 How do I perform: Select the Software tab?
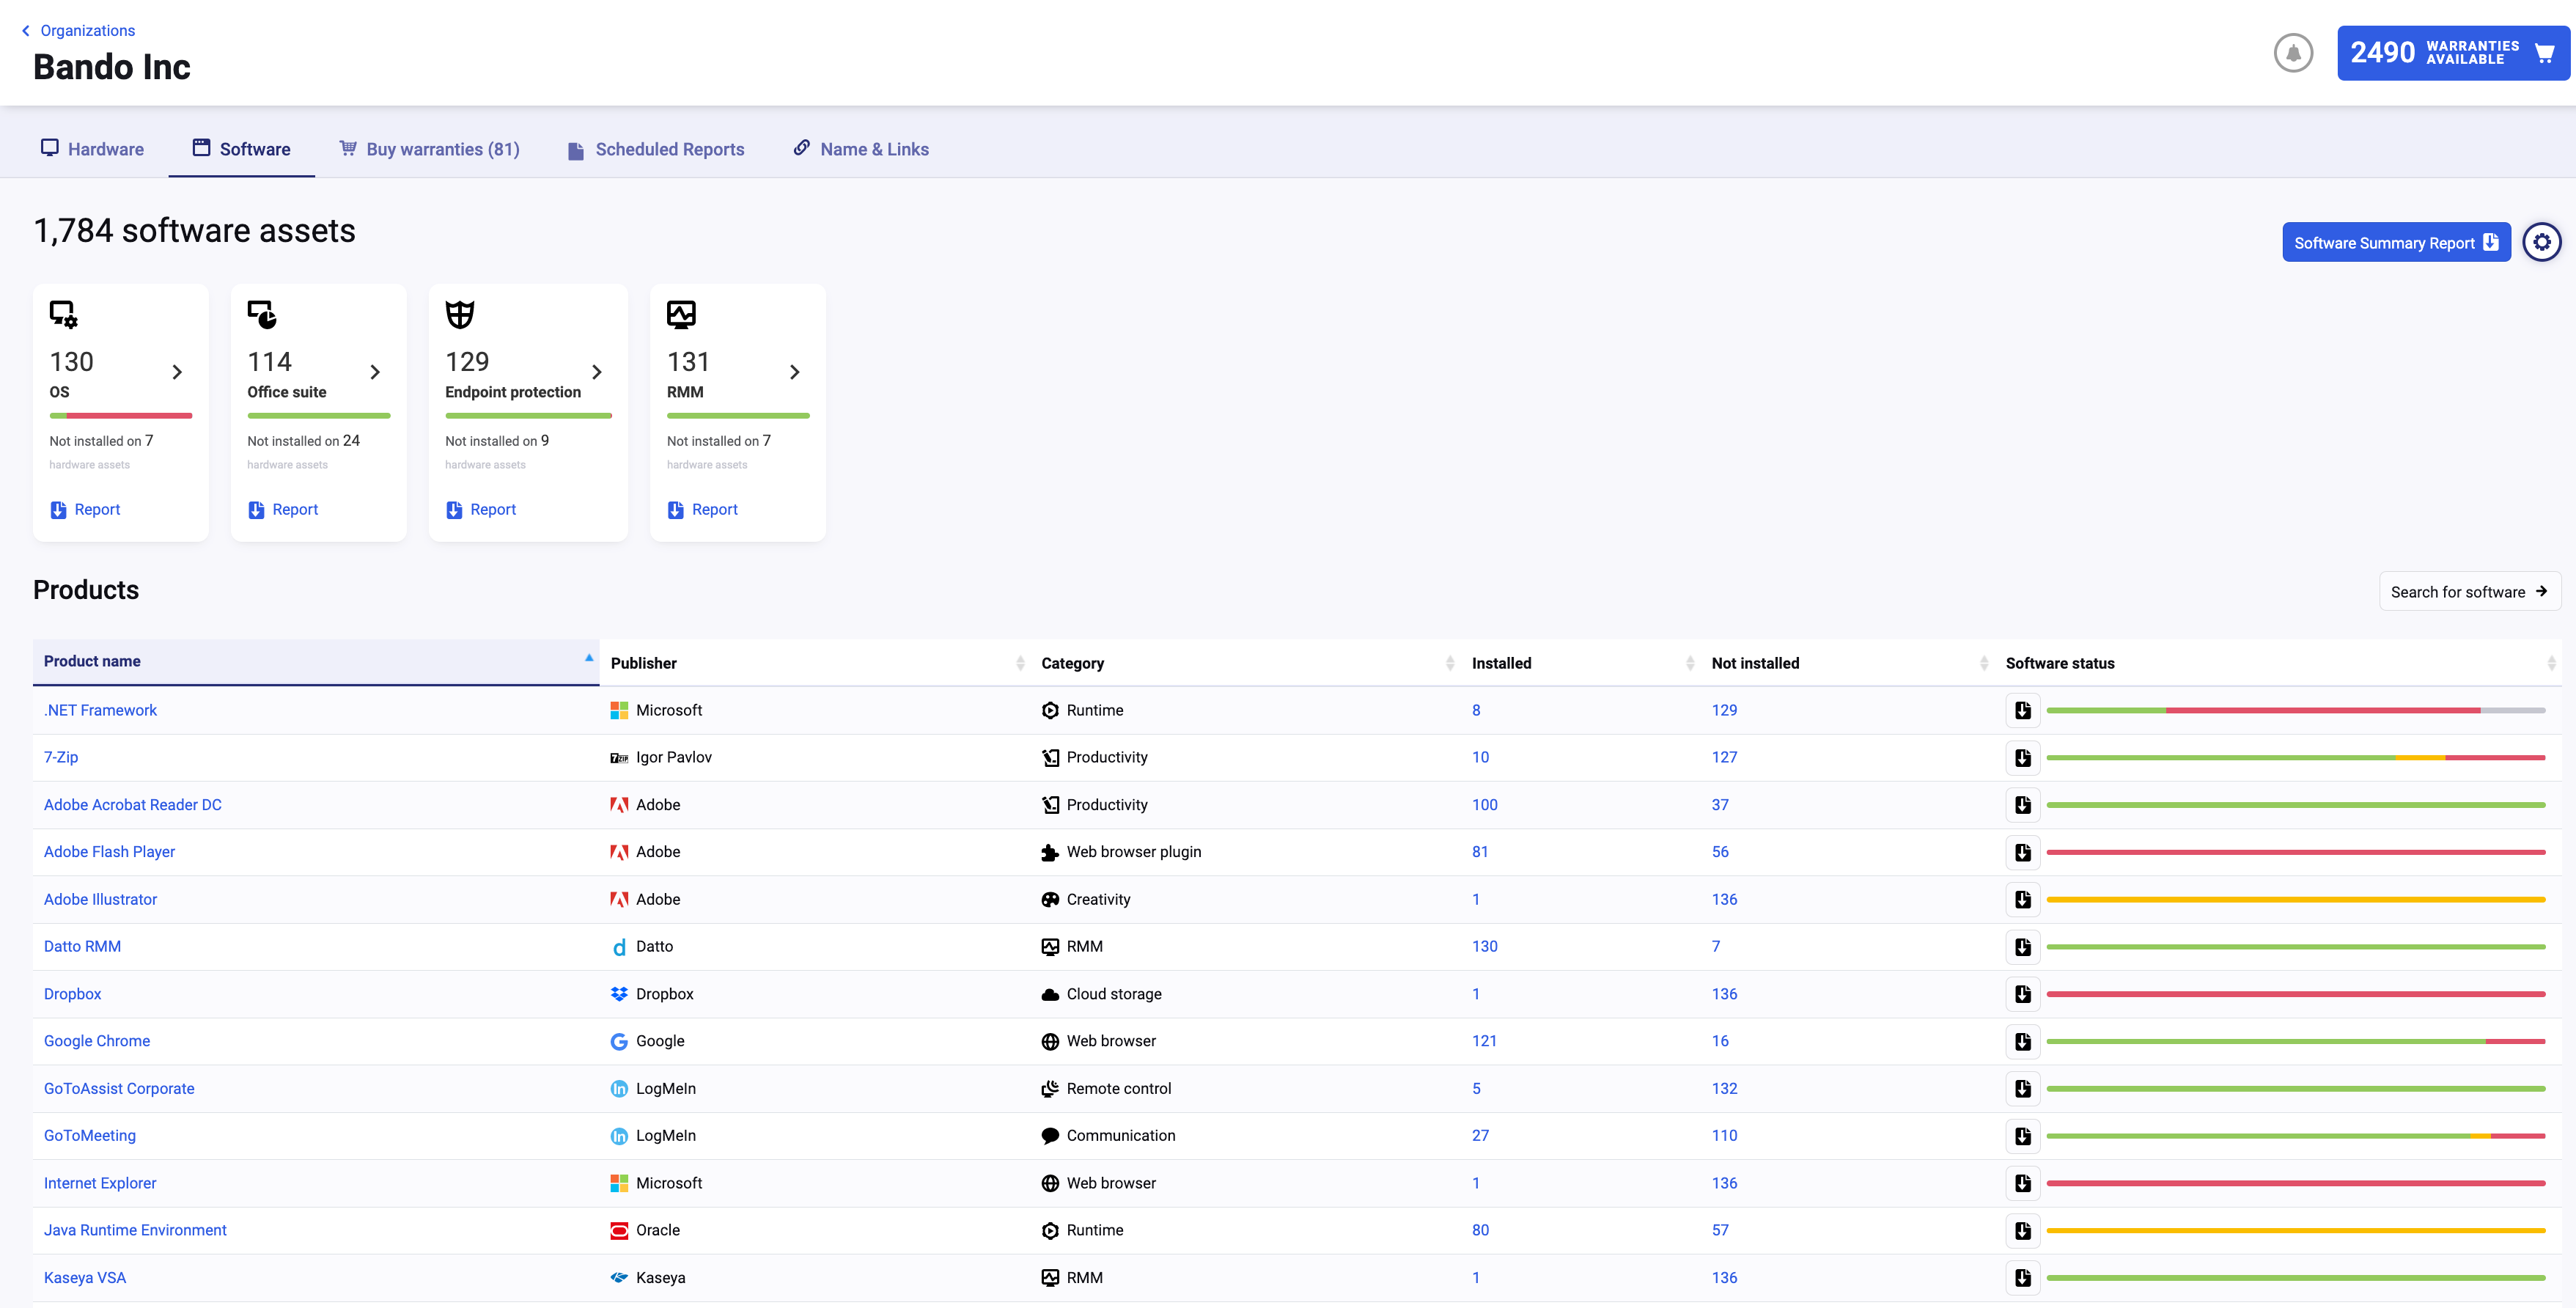[241, 149]
